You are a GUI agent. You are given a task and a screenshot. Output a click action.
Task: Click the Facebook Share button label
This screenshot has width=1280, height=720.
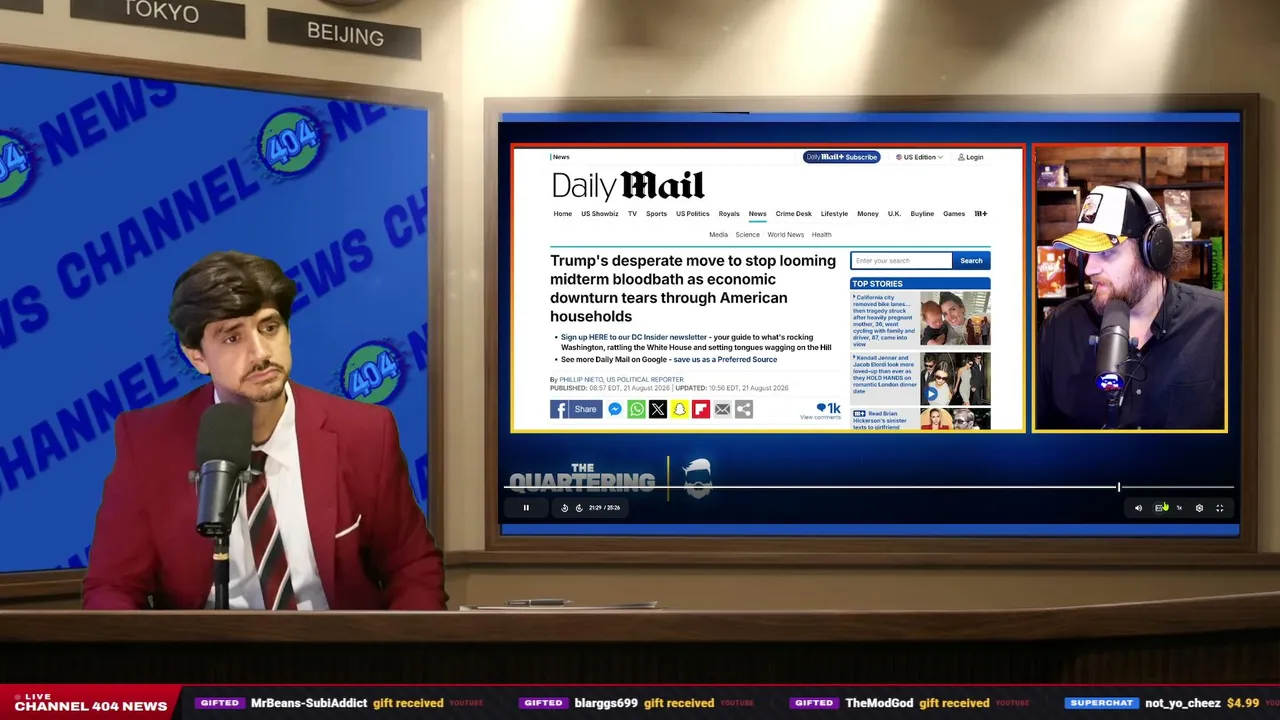(x=585, y=409)
